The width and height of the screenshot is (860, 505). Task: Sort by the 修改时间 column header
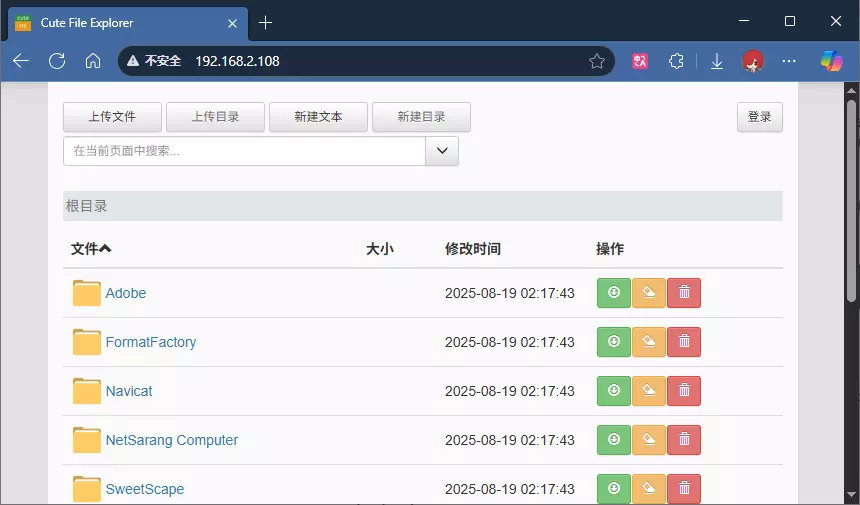[473, 249]
